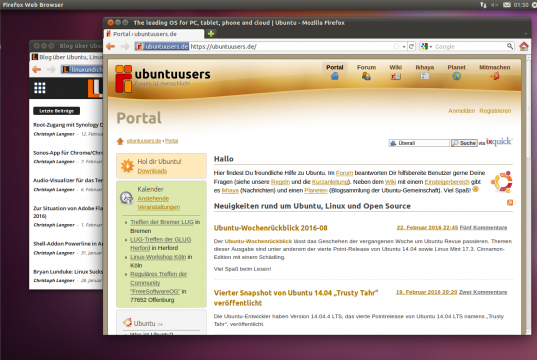This screenshot has width=537, height=360.
Task: Open a new tab with the green plus
Action: point(211,34)
